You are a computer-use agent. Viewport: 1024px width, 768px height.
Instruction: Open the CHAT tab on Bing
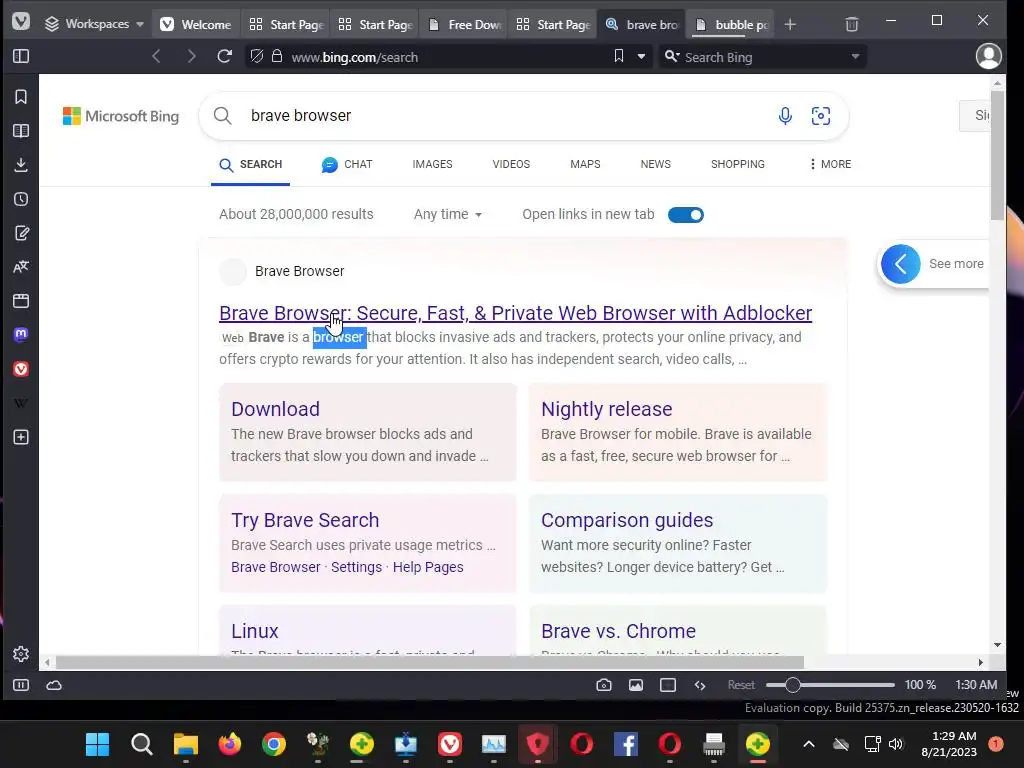[347, 165]
